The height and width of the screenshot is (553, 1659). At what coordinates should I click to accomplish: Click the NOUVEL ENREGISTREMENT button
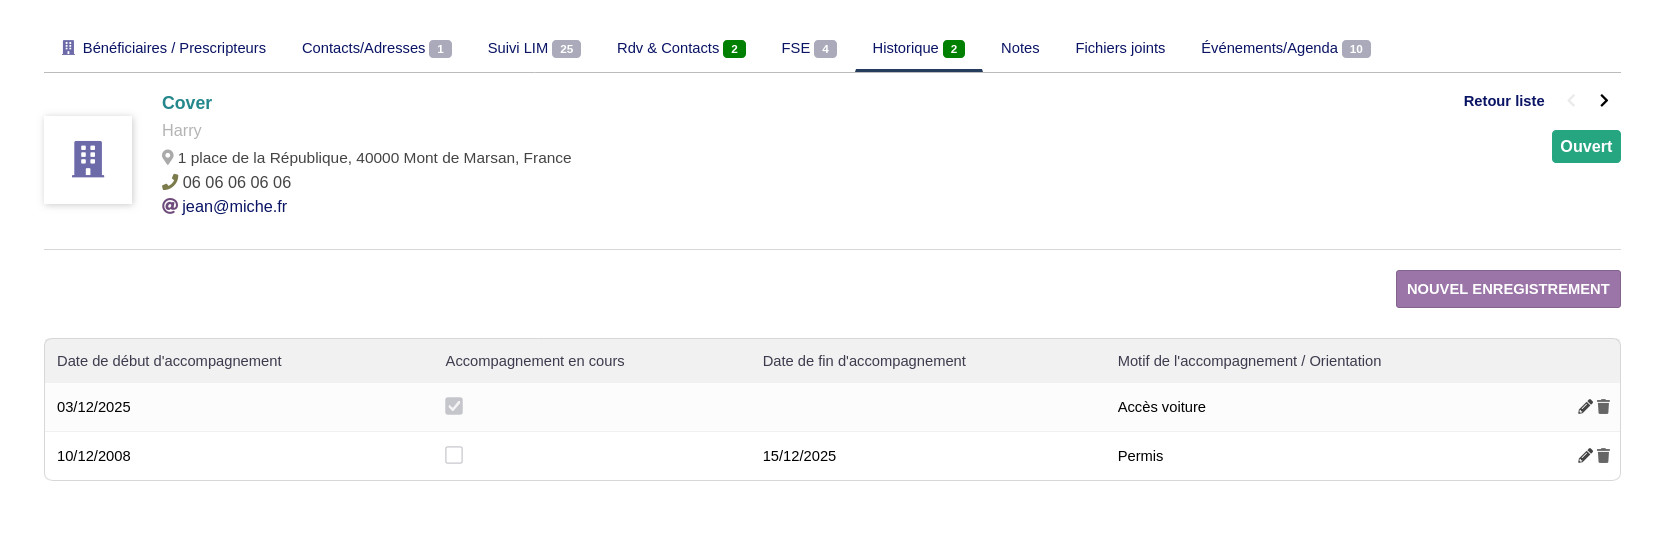coord(1507,289)
